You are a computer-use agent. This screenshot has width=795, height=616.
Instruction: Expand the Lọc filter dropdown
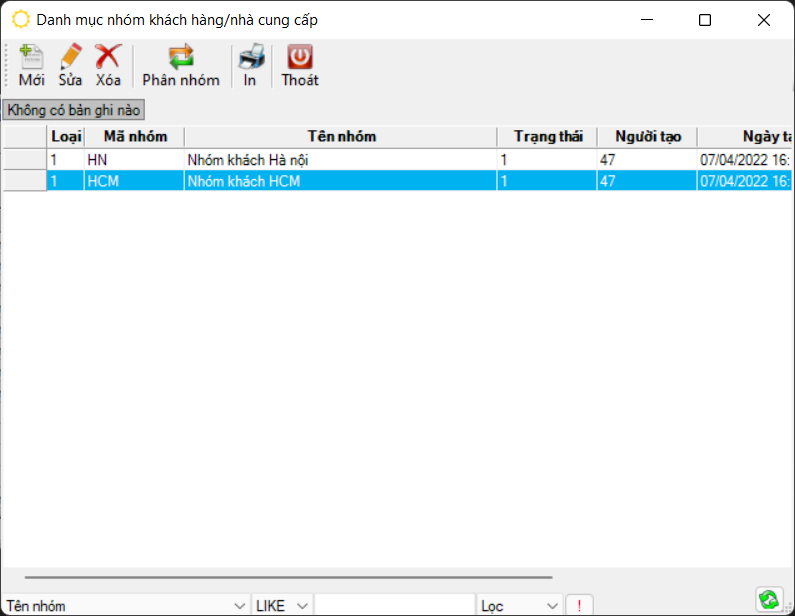[553, 606]
